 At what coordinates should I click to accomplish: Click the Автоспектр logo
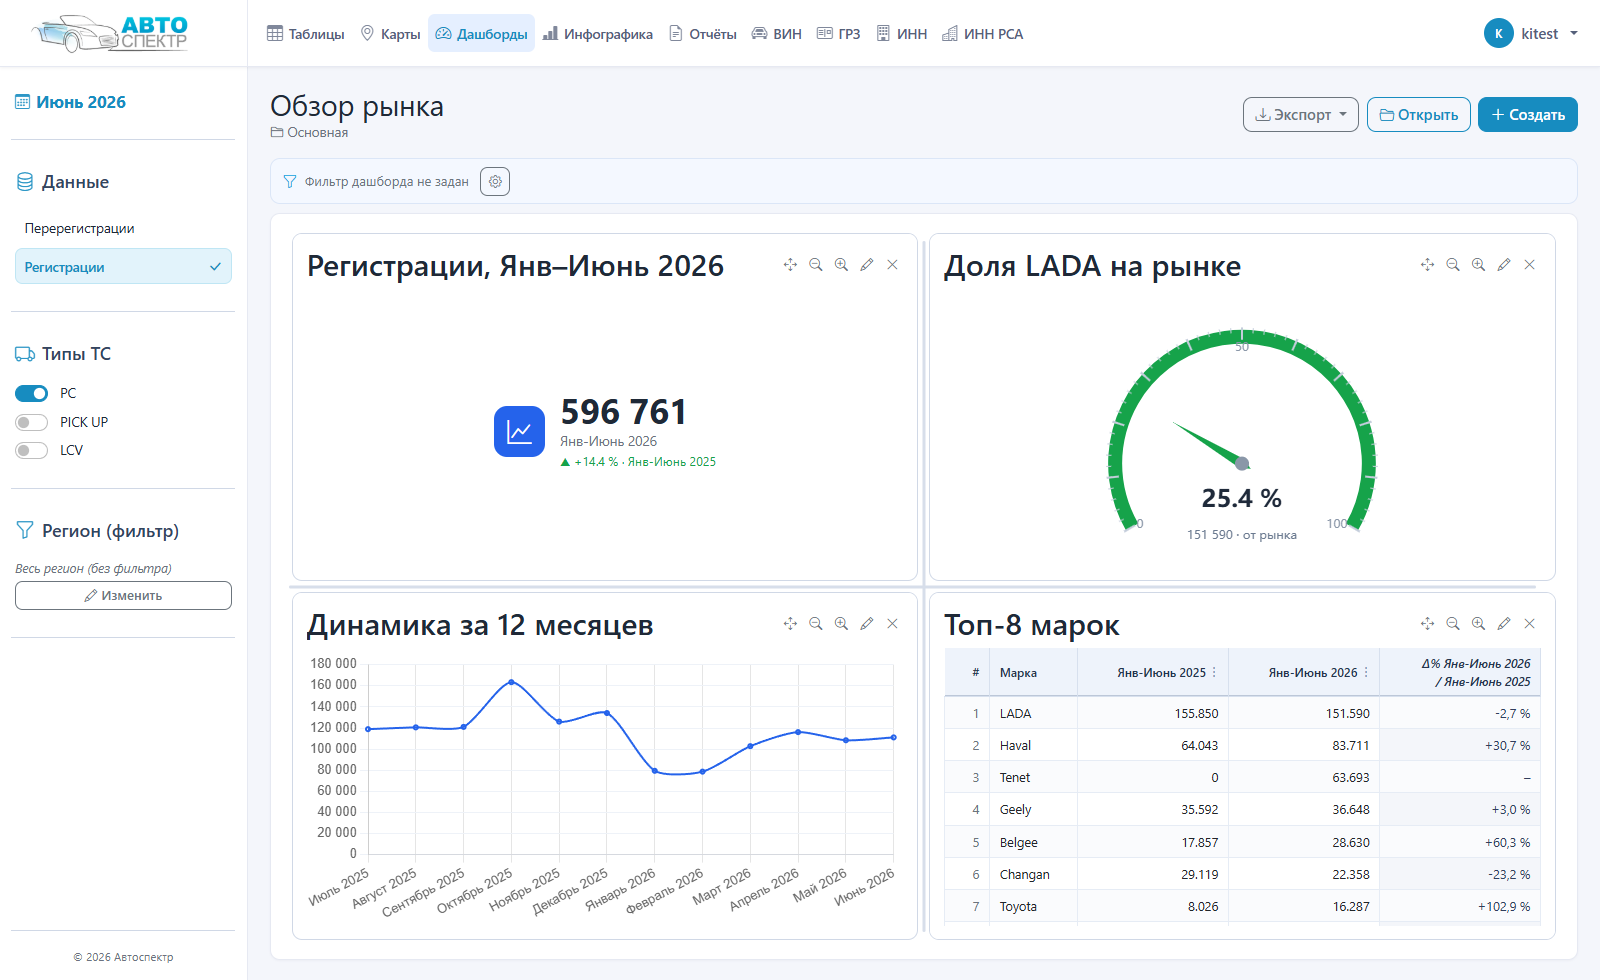[x=110, y=34]
